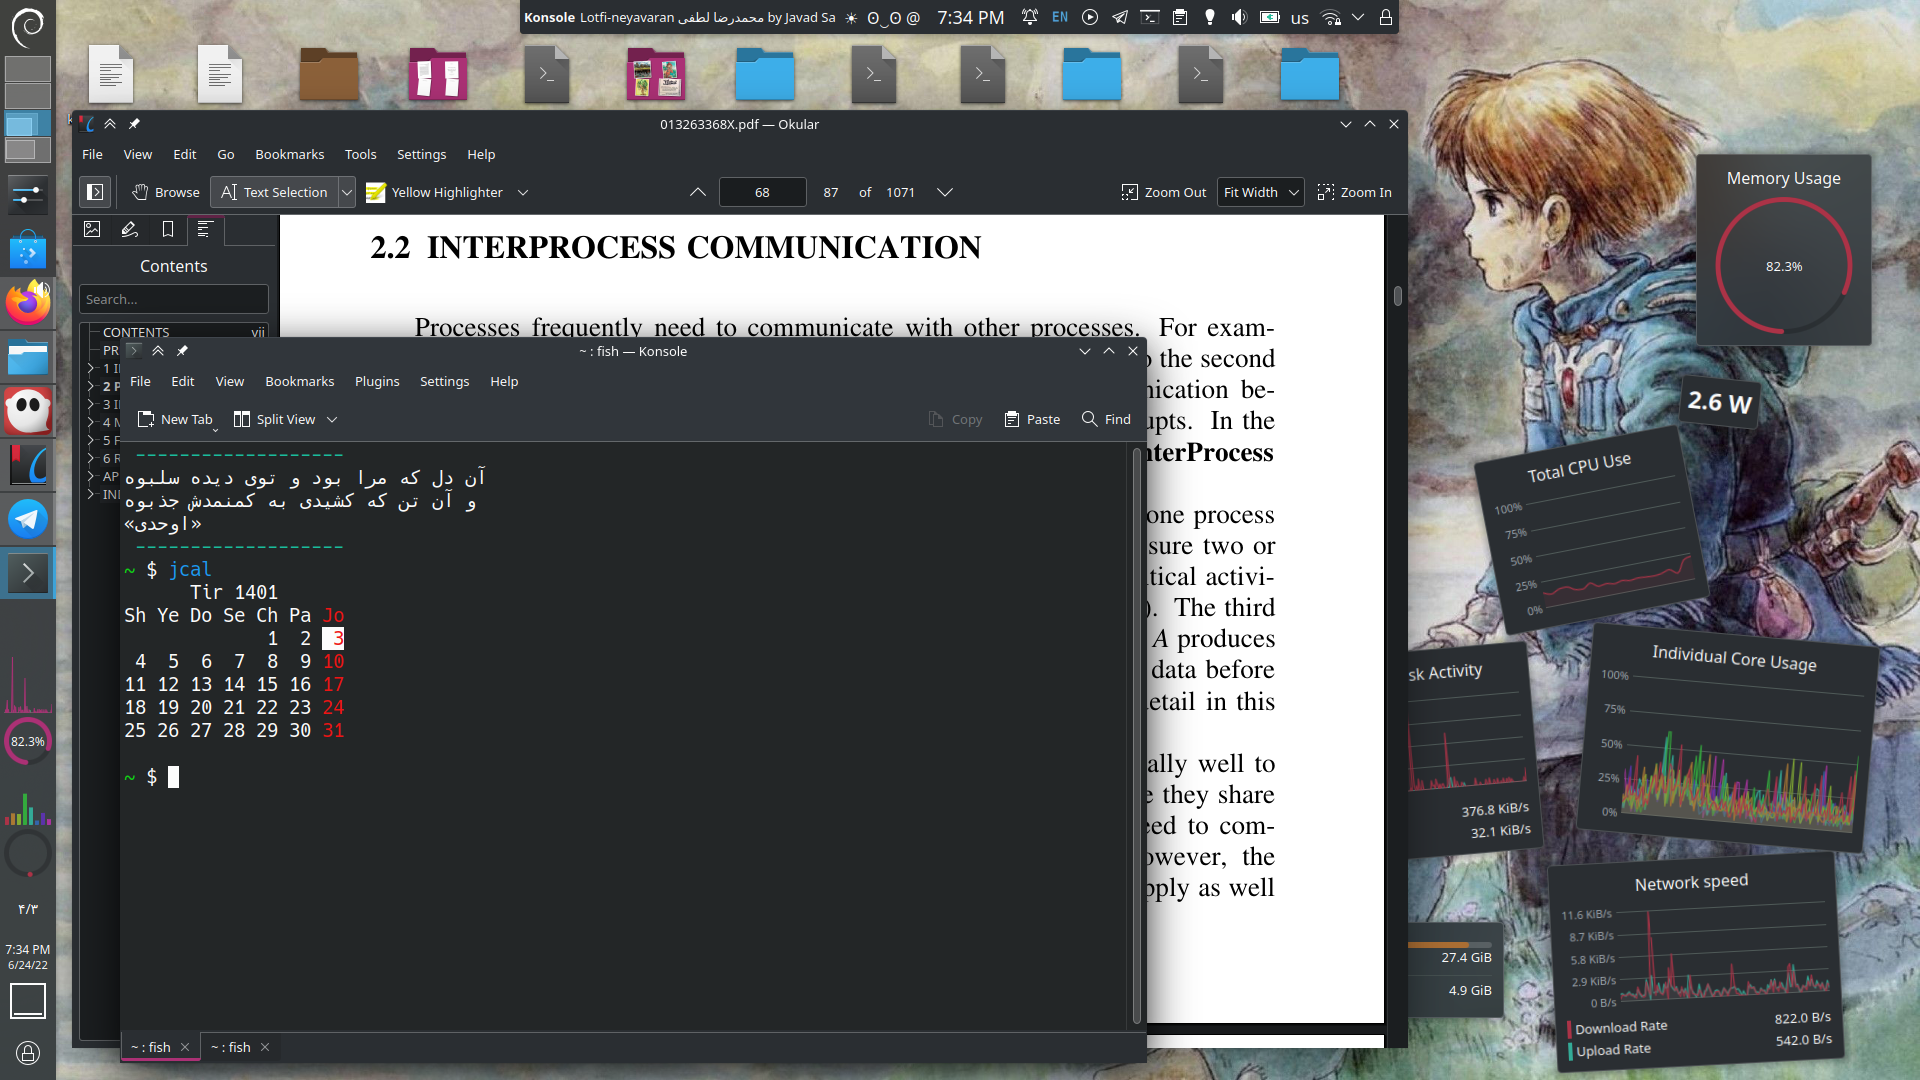Open Firefox from the dock
This screenshot has height=1080, width=1920.
coord(28,302)
